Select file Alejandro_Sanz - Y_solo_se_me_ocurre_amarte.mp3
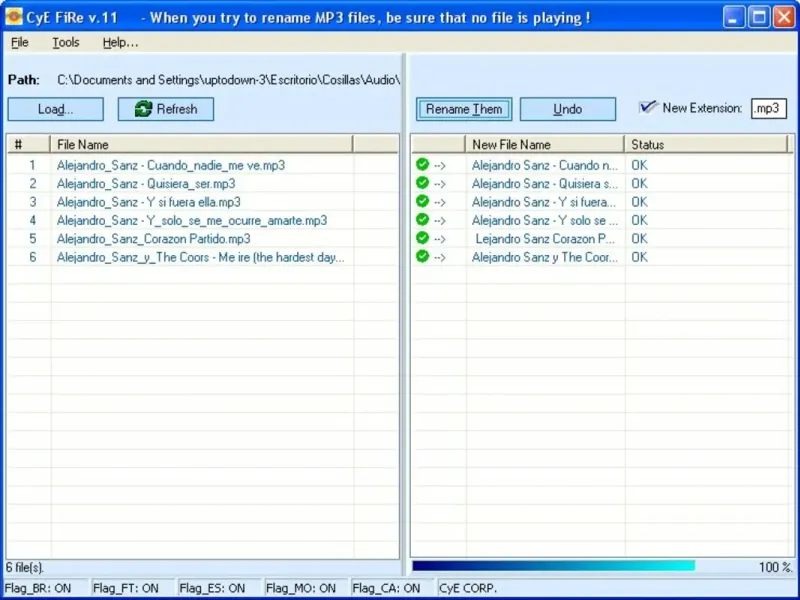800x600 pixels. click(x=192, y=220)
